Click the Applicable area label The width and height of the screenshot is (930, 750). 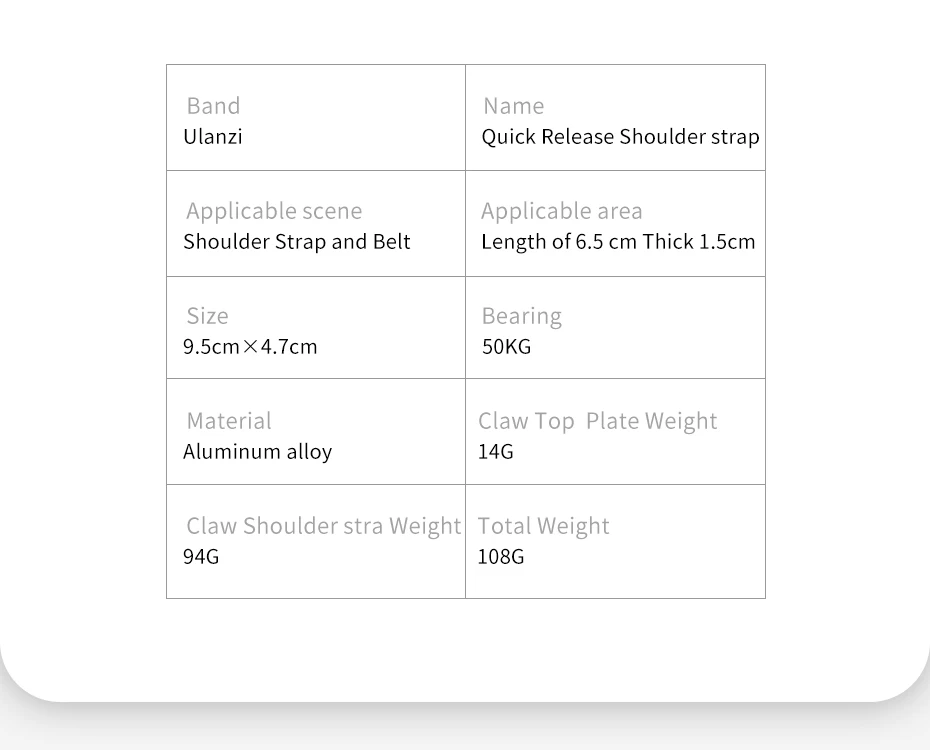562,211
